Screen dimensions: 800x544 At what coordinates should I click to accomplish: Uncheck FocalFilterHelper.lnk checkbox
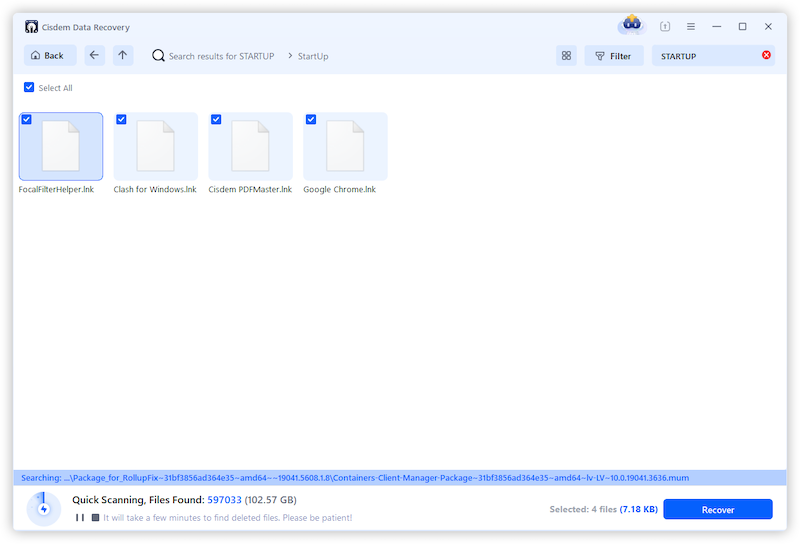[x=27, y=119]
